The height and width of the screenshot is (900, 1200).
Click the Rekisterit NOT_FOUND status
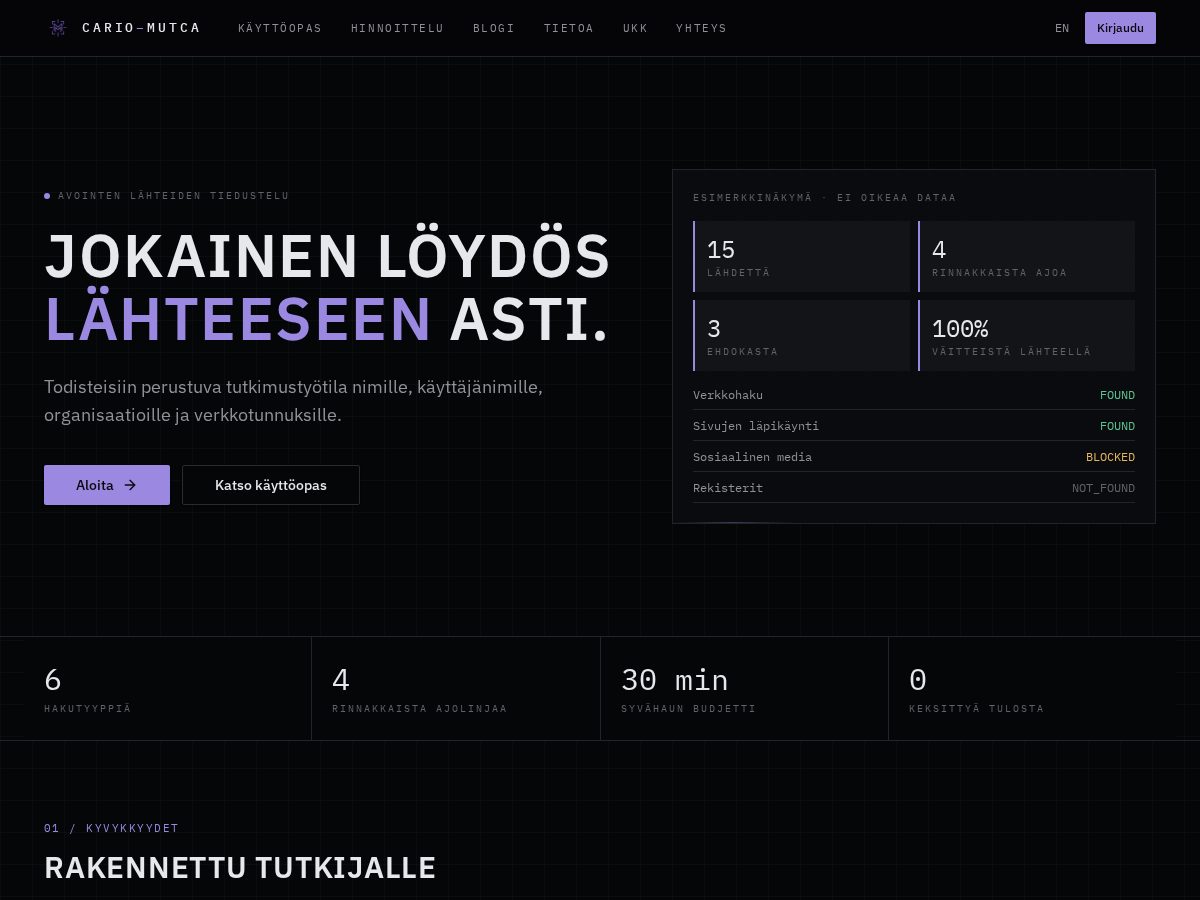[1103, 488]
